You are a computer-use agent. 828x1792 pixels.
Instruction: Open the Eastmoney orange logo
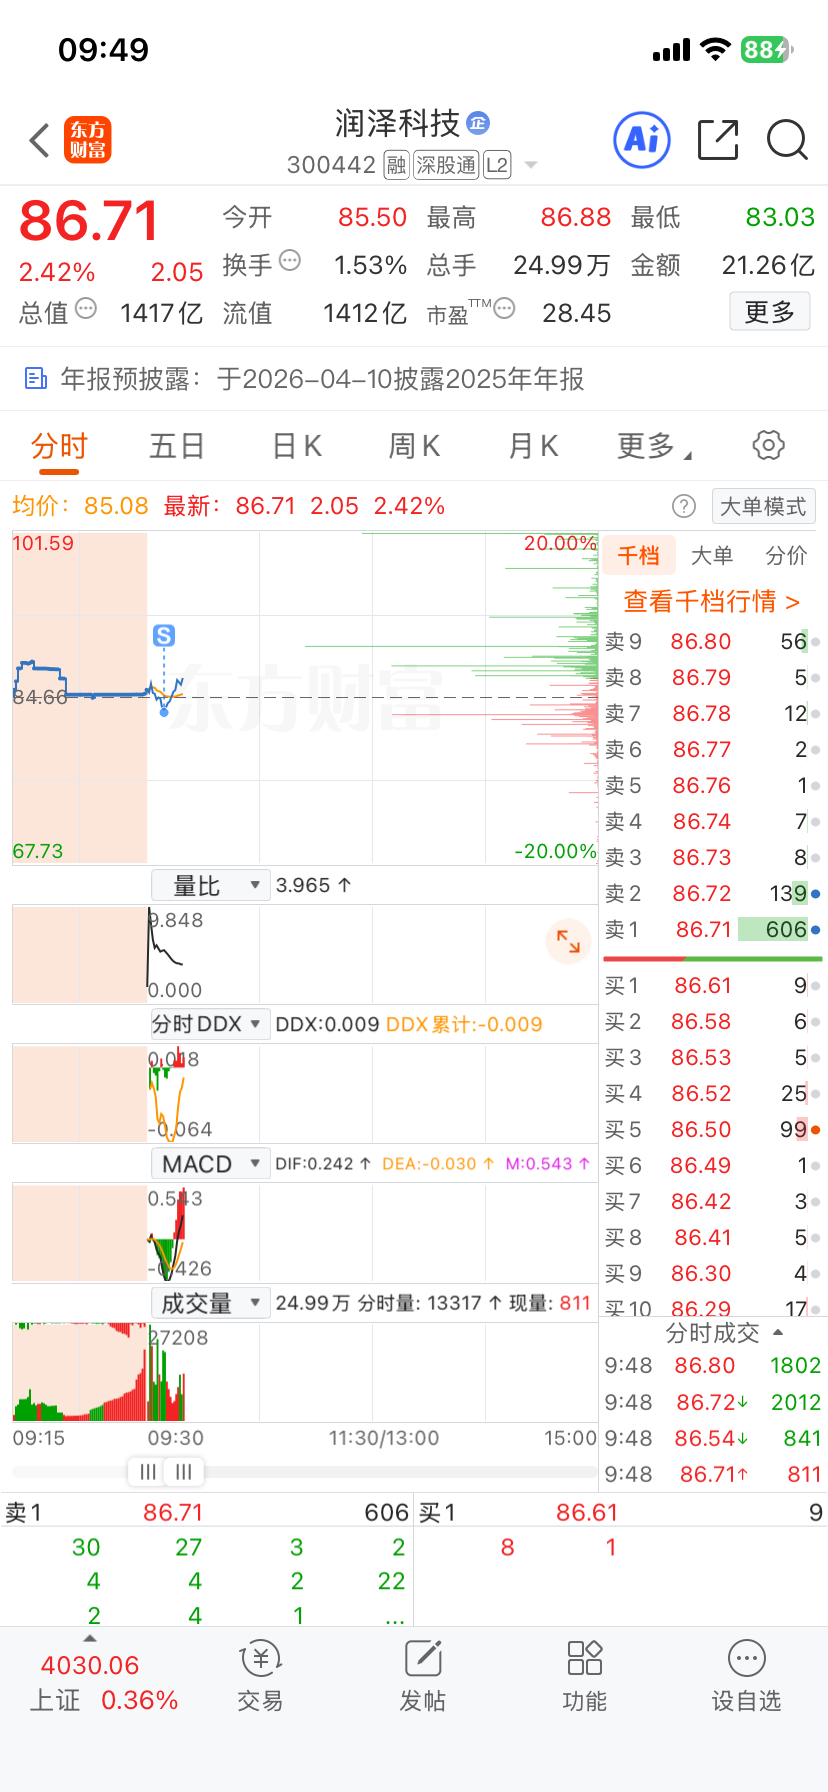click(88, 140)
